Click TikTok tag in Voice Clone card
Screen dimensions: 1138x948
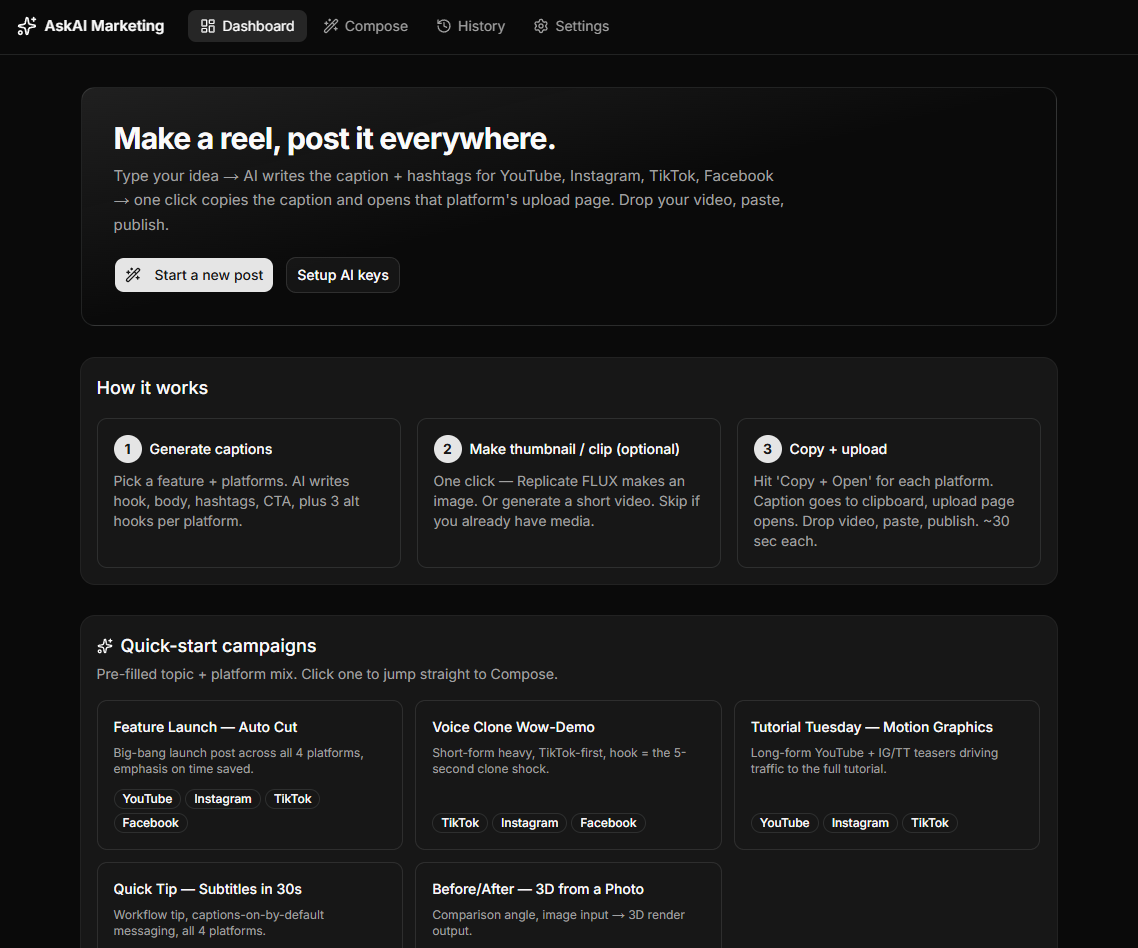[x=460, y=823]
